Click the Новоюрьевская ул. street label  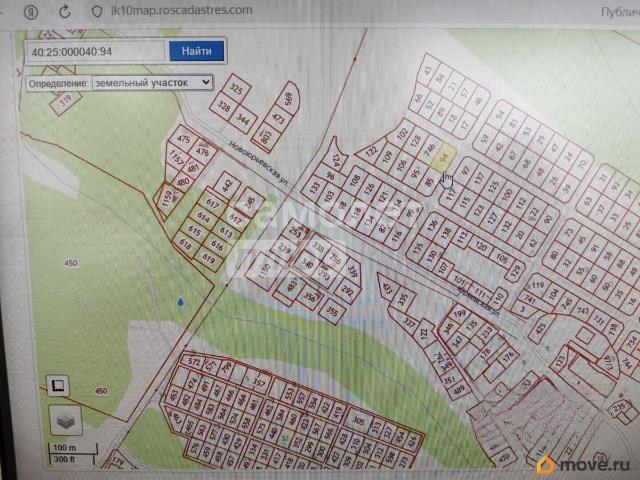pos(258,163)
